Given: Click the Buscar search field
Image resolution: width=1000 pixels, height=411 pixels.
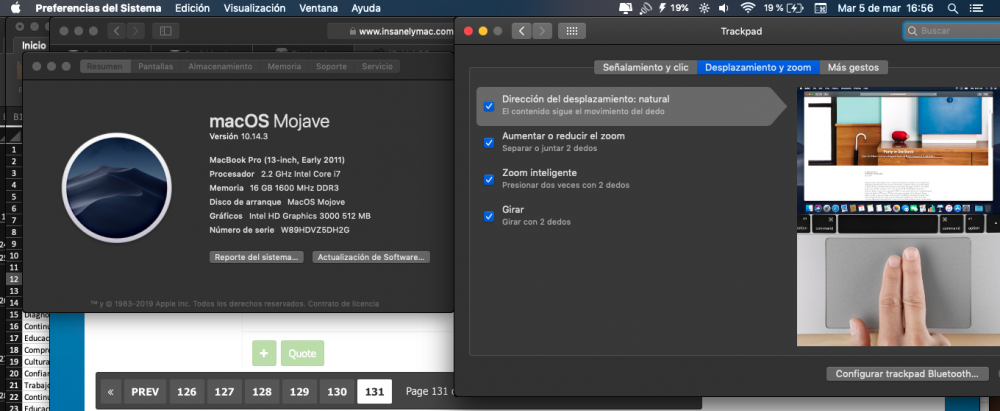Looking at the screenshot, I should [x=952, y=31].
